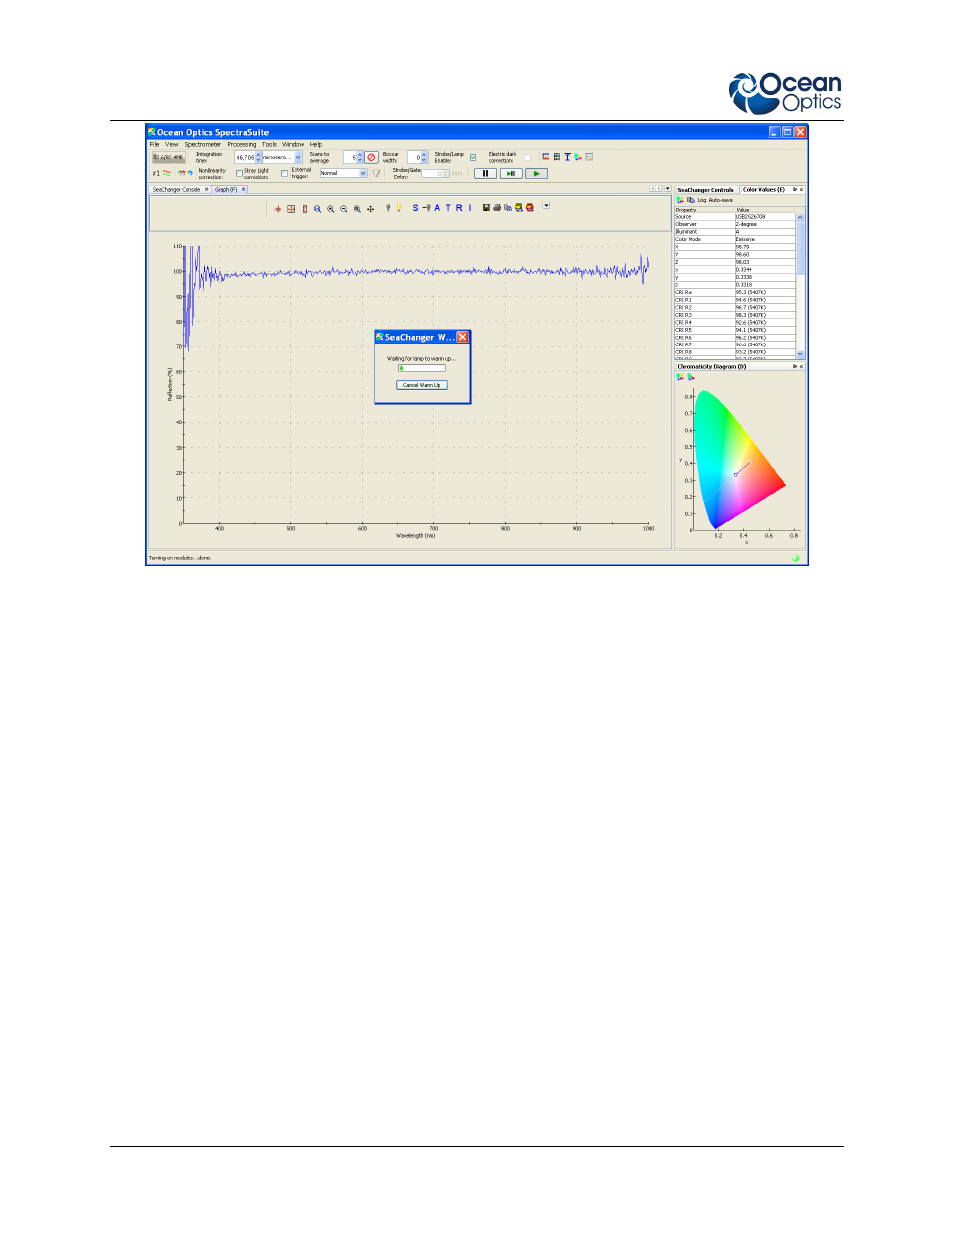Click the save spectrum floppy disk icon
The height and width of the screenshot is (1235, 954).
486,208
